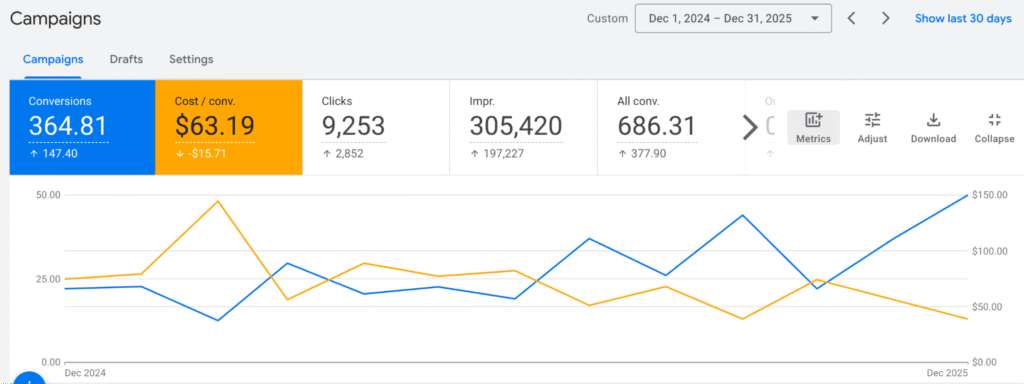The height and width of the screenshot is (384, 1024).
Task: Click the $100.00 right axis label
Action: point(989,251)
